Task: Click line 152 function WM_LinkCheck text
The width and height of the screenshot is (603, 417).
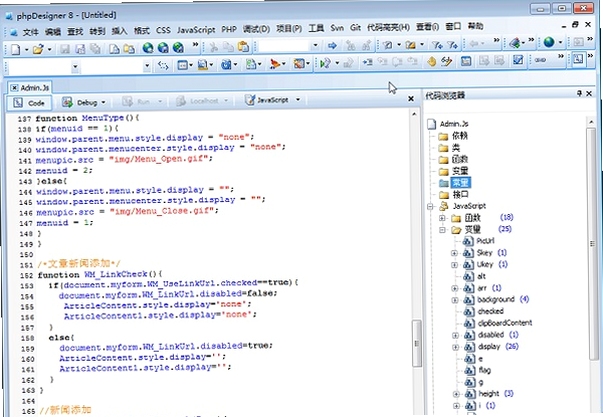Action: pyautogui.click(x=100, y=274)
